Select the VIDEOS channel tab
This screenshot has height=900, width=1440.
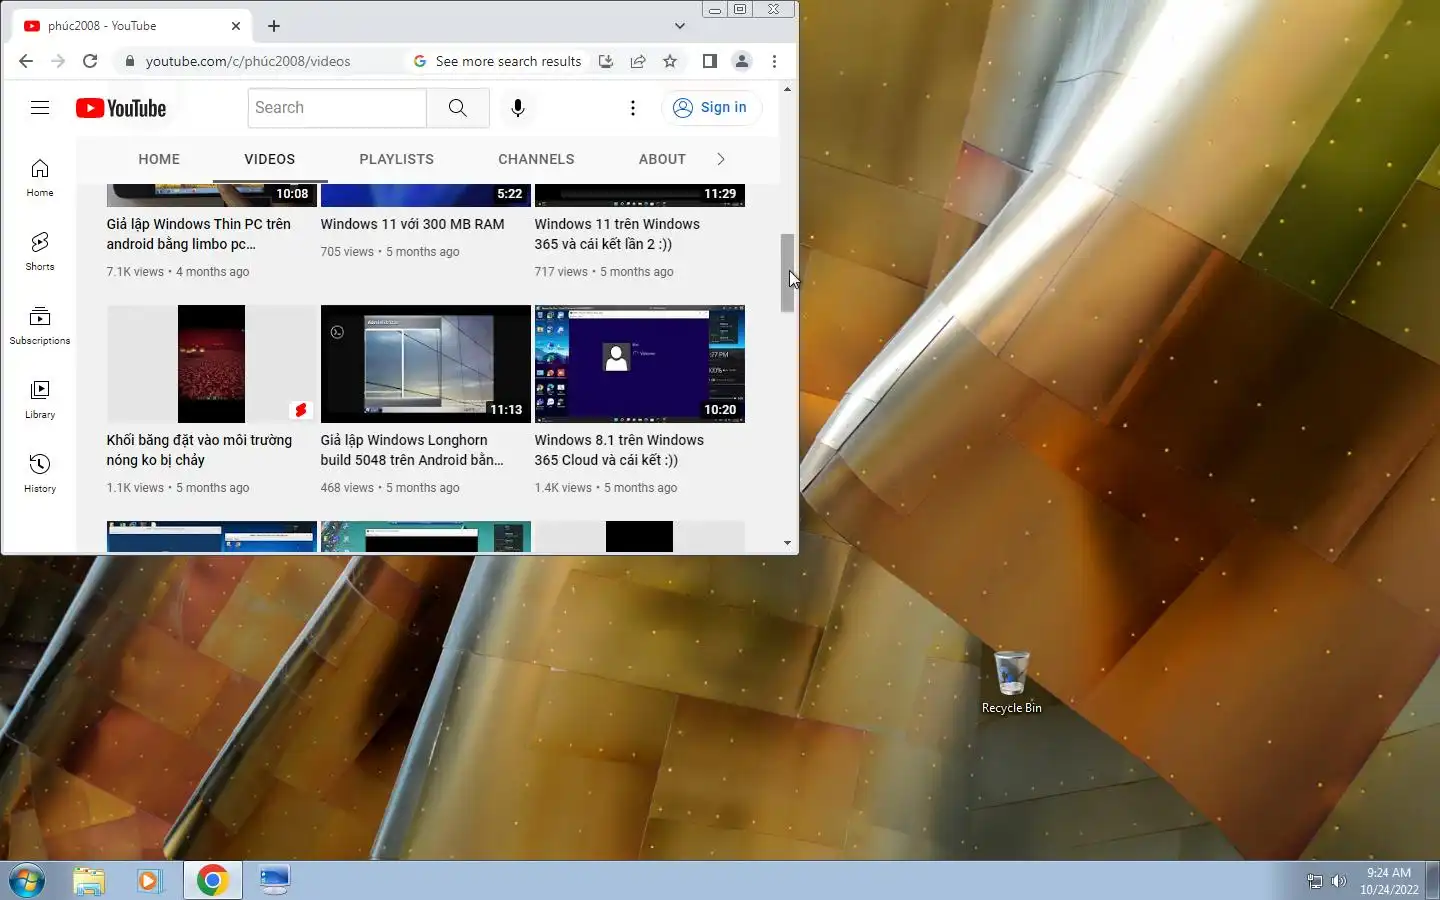pos(270,159)
